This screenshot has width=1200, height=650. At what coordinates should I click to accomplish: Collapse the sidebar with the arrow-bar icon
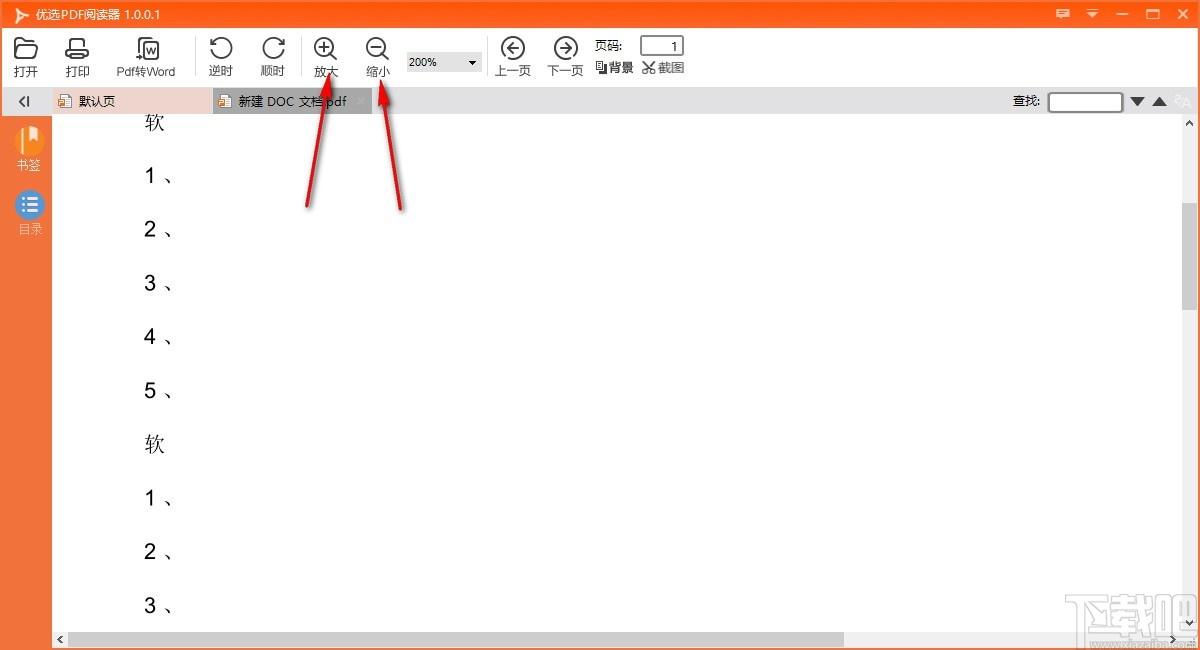coord(25,101)
